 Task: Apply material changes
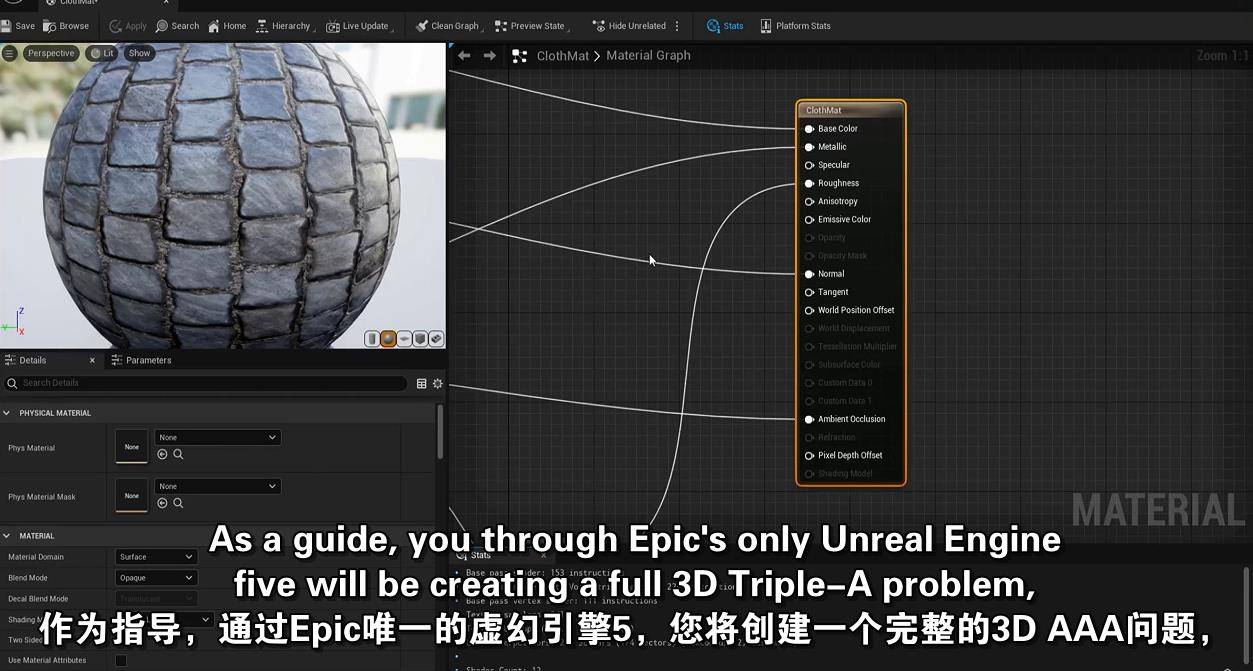[128, 26]
